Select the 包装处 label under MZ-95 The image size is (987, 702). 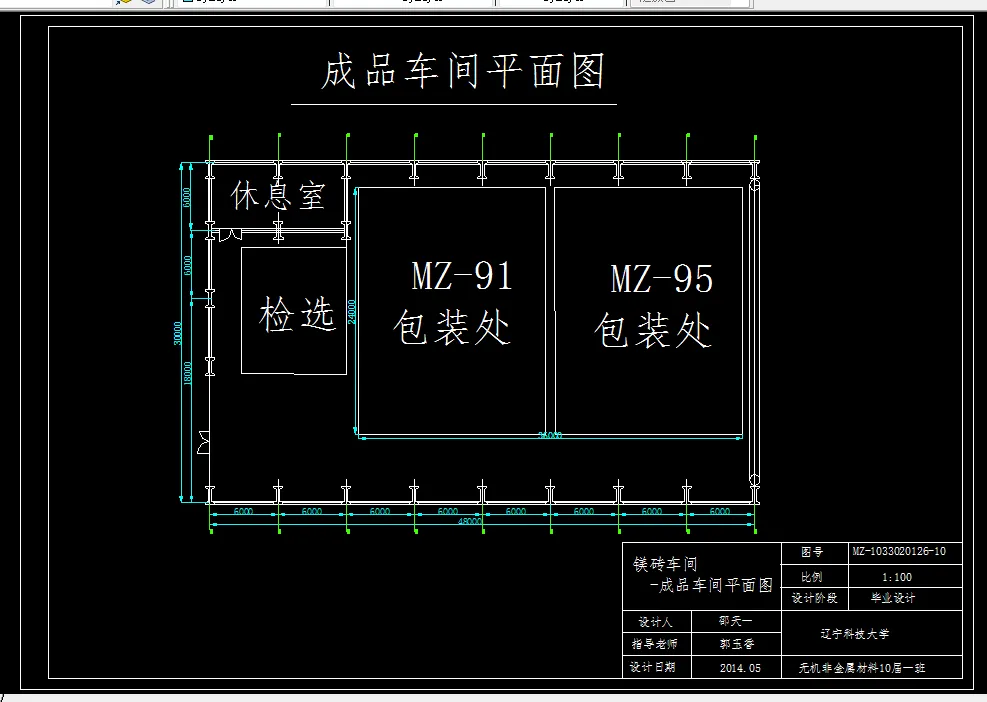(x=653, y=330)
